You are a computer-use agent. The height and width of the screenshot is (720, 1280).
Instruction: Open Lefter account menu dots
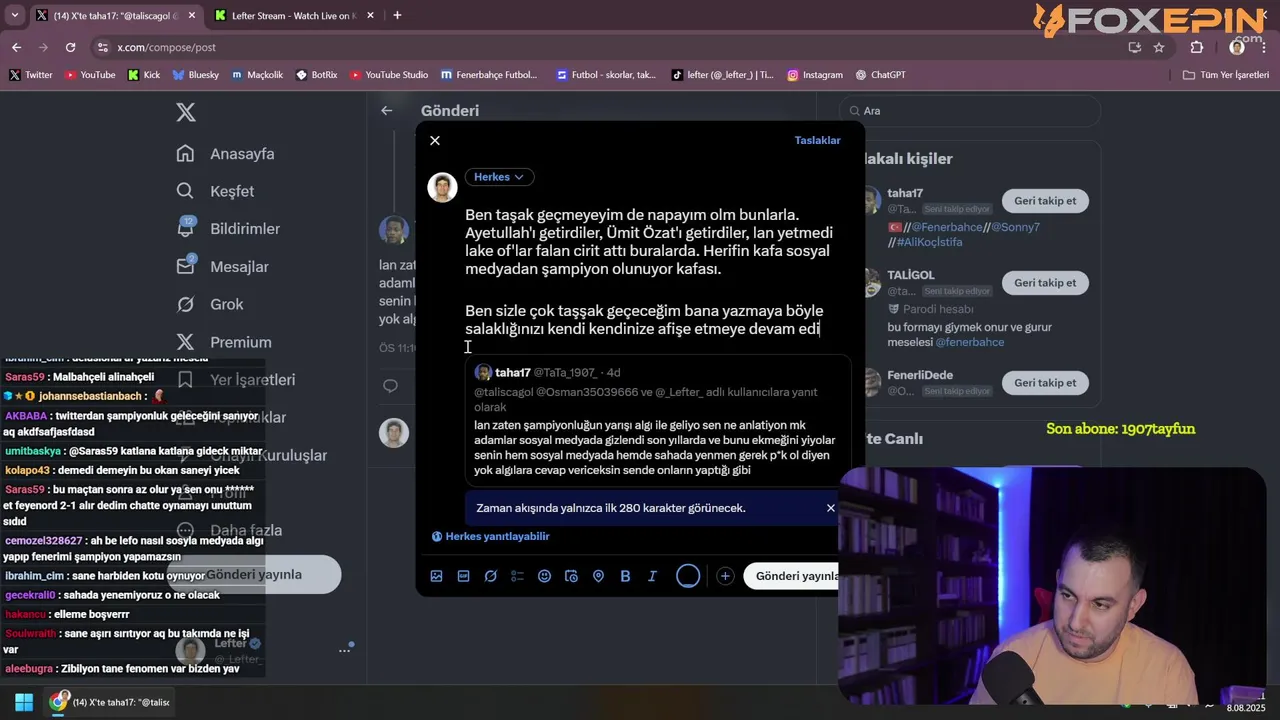[x=344, y=650]
